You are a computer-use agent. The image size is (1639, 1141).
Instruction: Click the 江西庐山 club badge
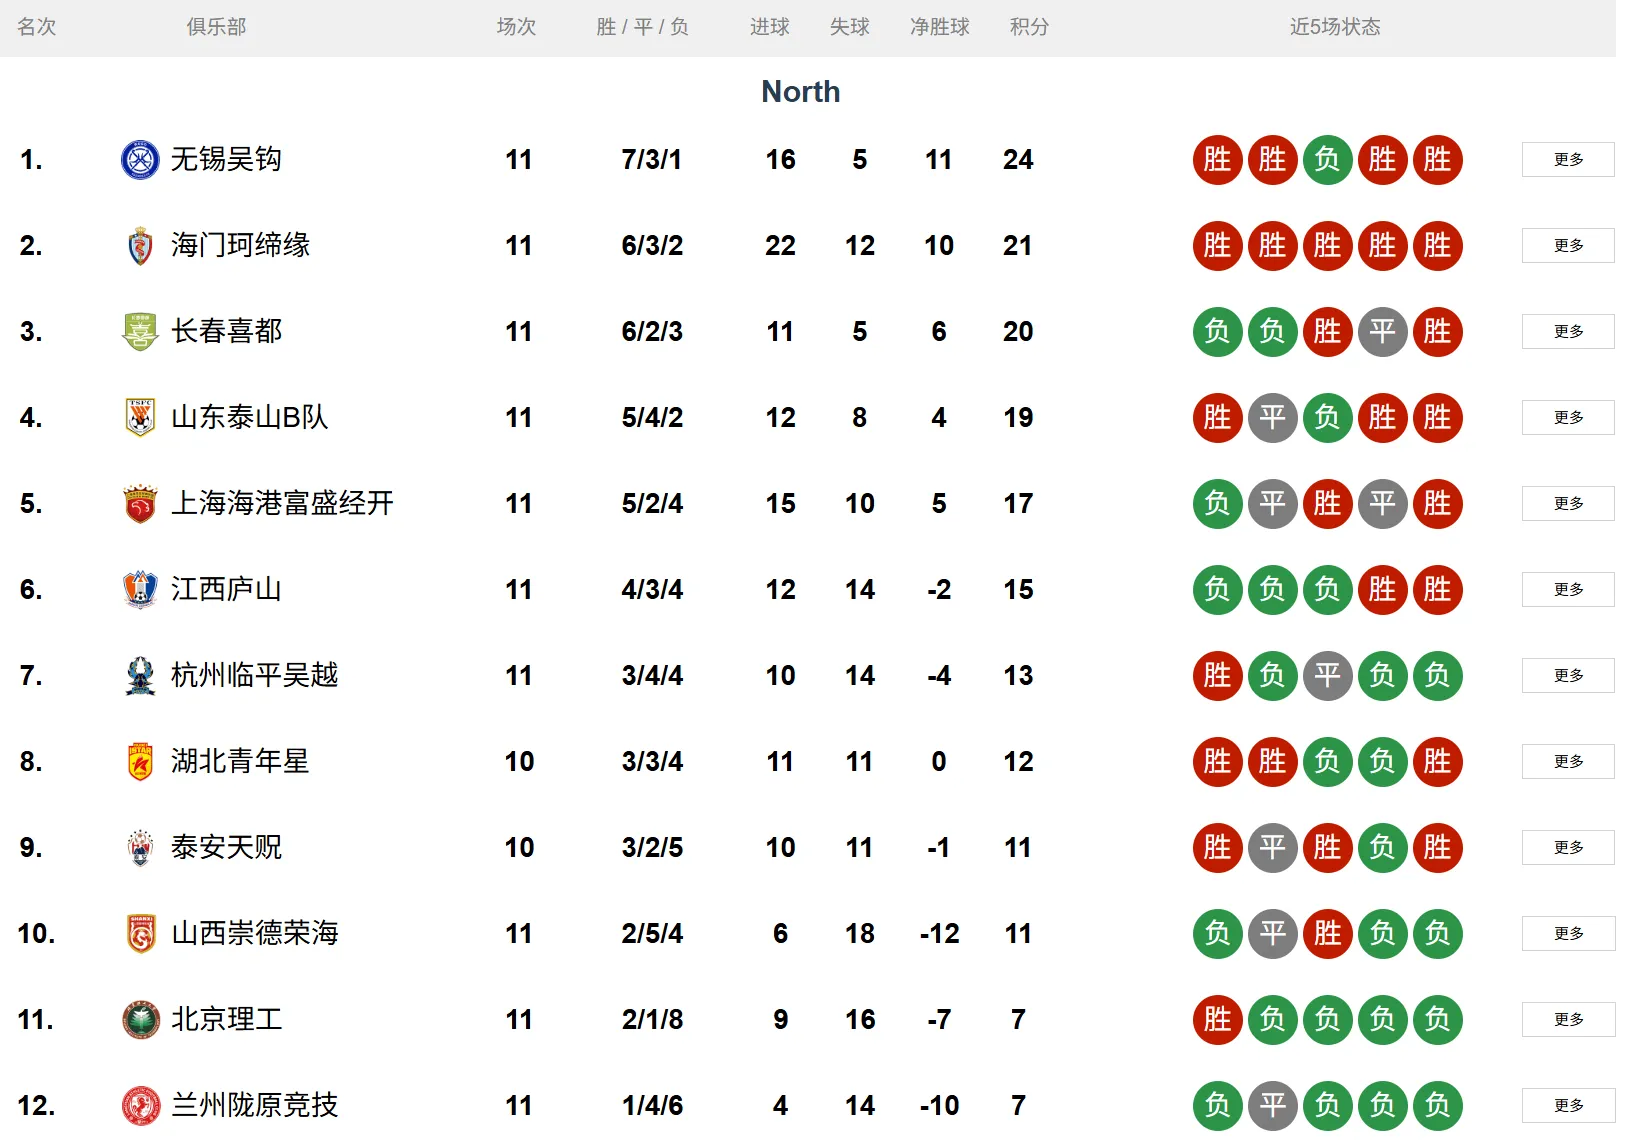point(140,590)
